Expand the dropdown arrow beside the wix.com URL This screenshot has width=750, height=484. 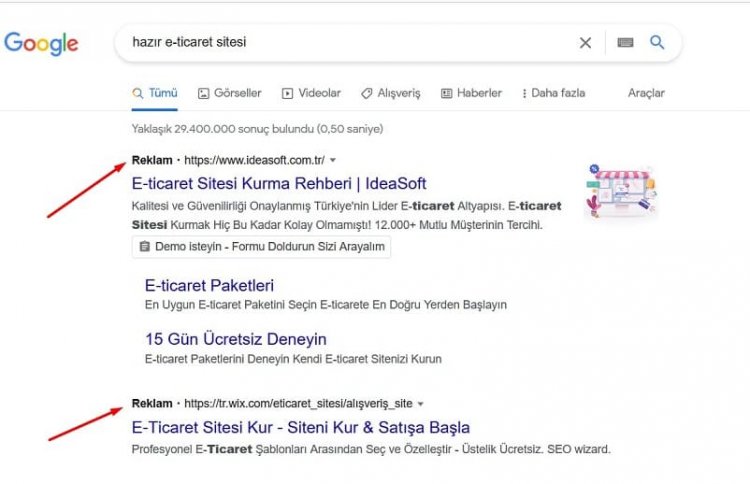(x=420, y=404)
